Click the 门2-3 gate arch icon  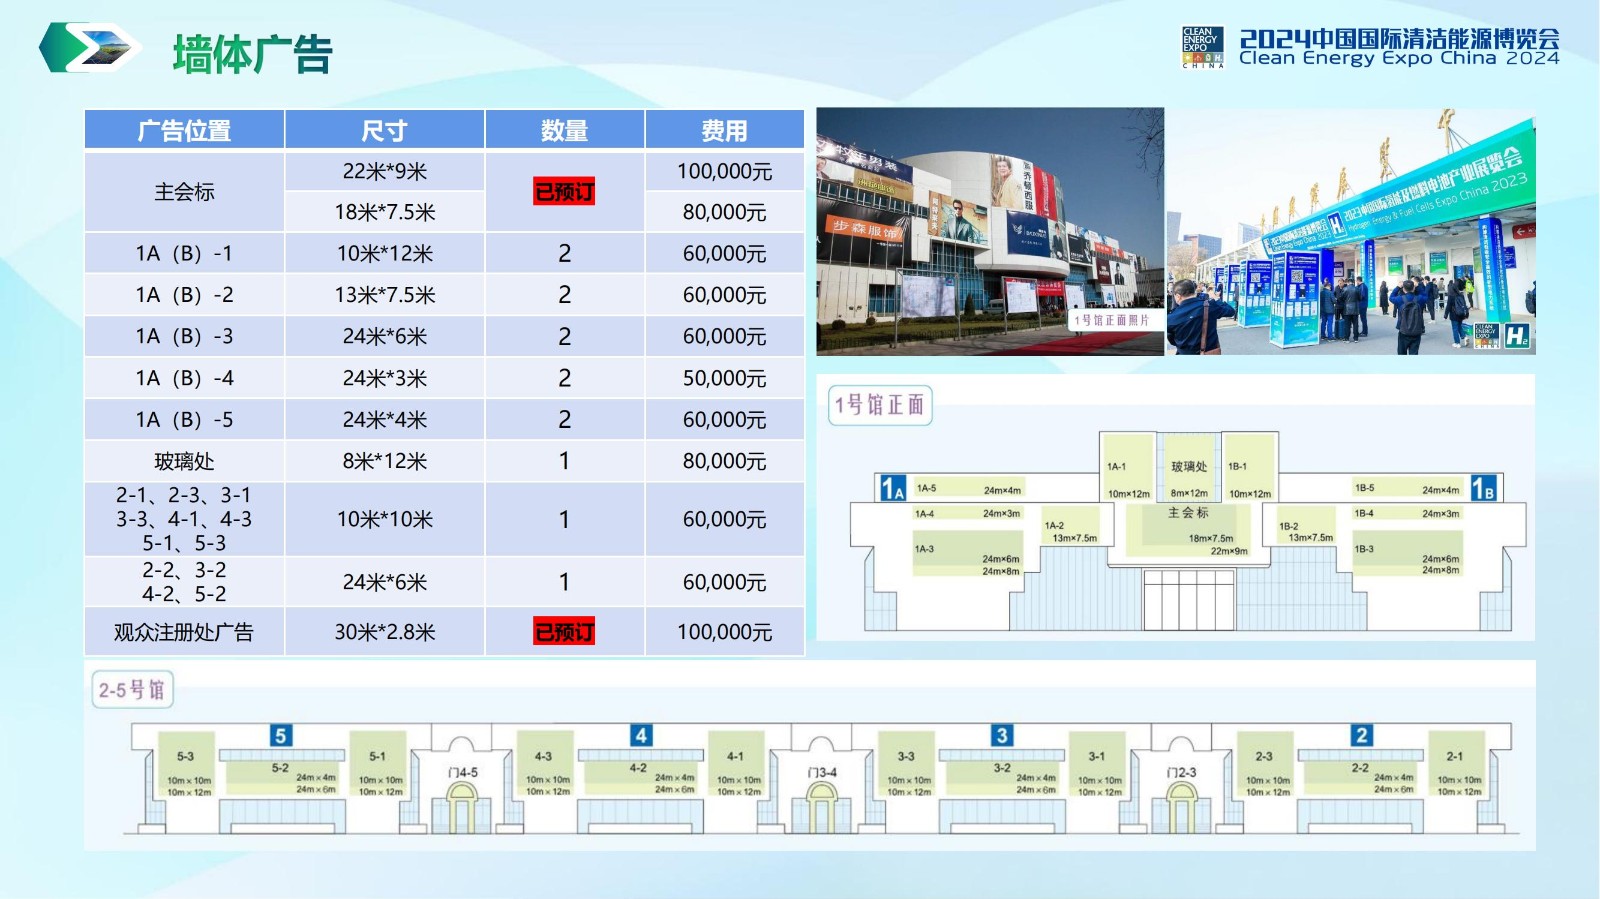(x=1181, y=806)
